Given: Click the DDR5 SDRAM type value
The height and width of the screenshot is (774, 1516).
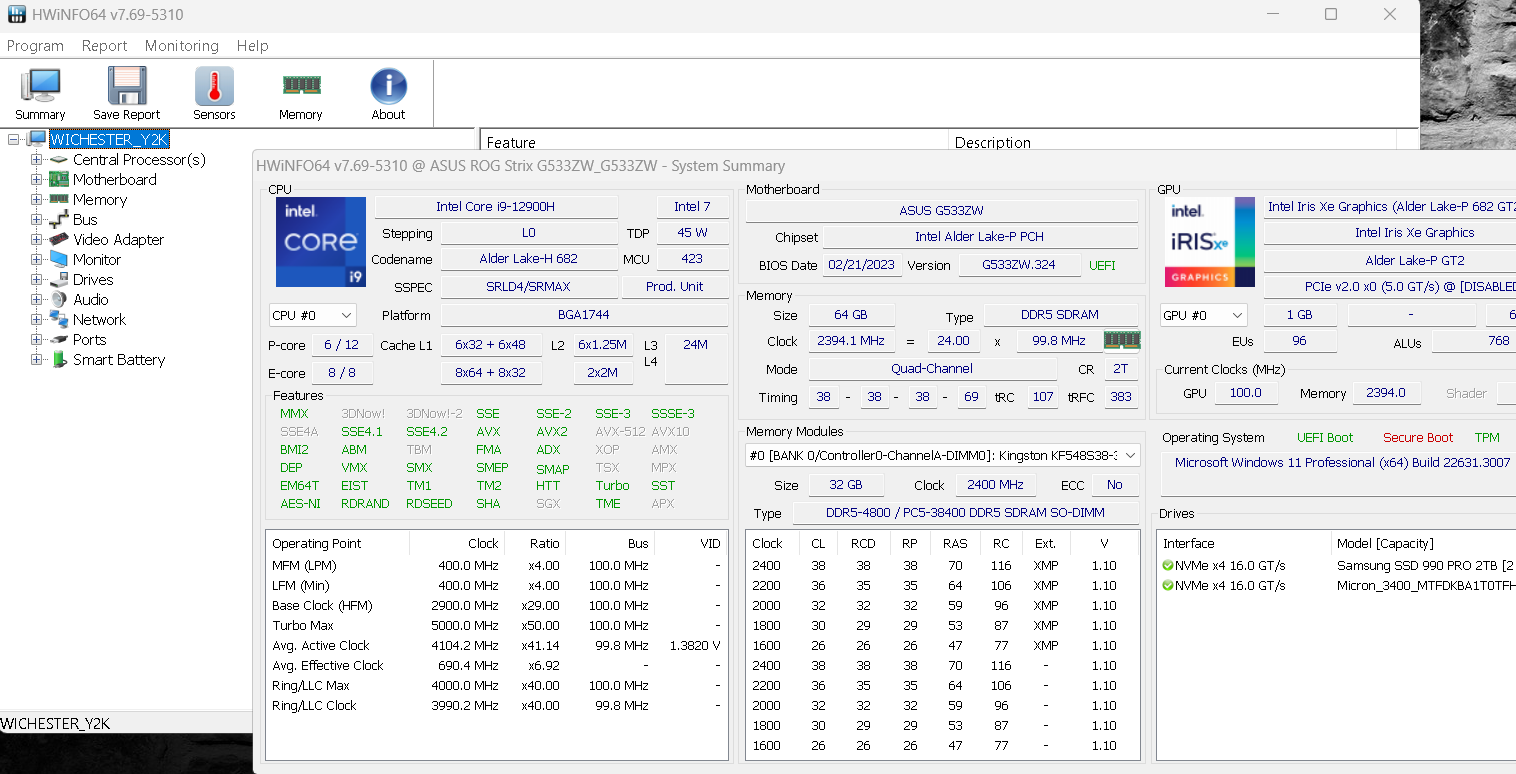Looking at the screenshot, I should 1061,315.
